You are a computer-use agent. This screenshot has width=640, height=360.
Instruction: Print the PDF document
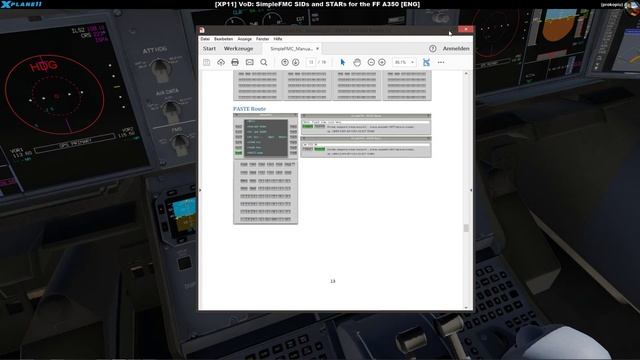click(235, 62)
